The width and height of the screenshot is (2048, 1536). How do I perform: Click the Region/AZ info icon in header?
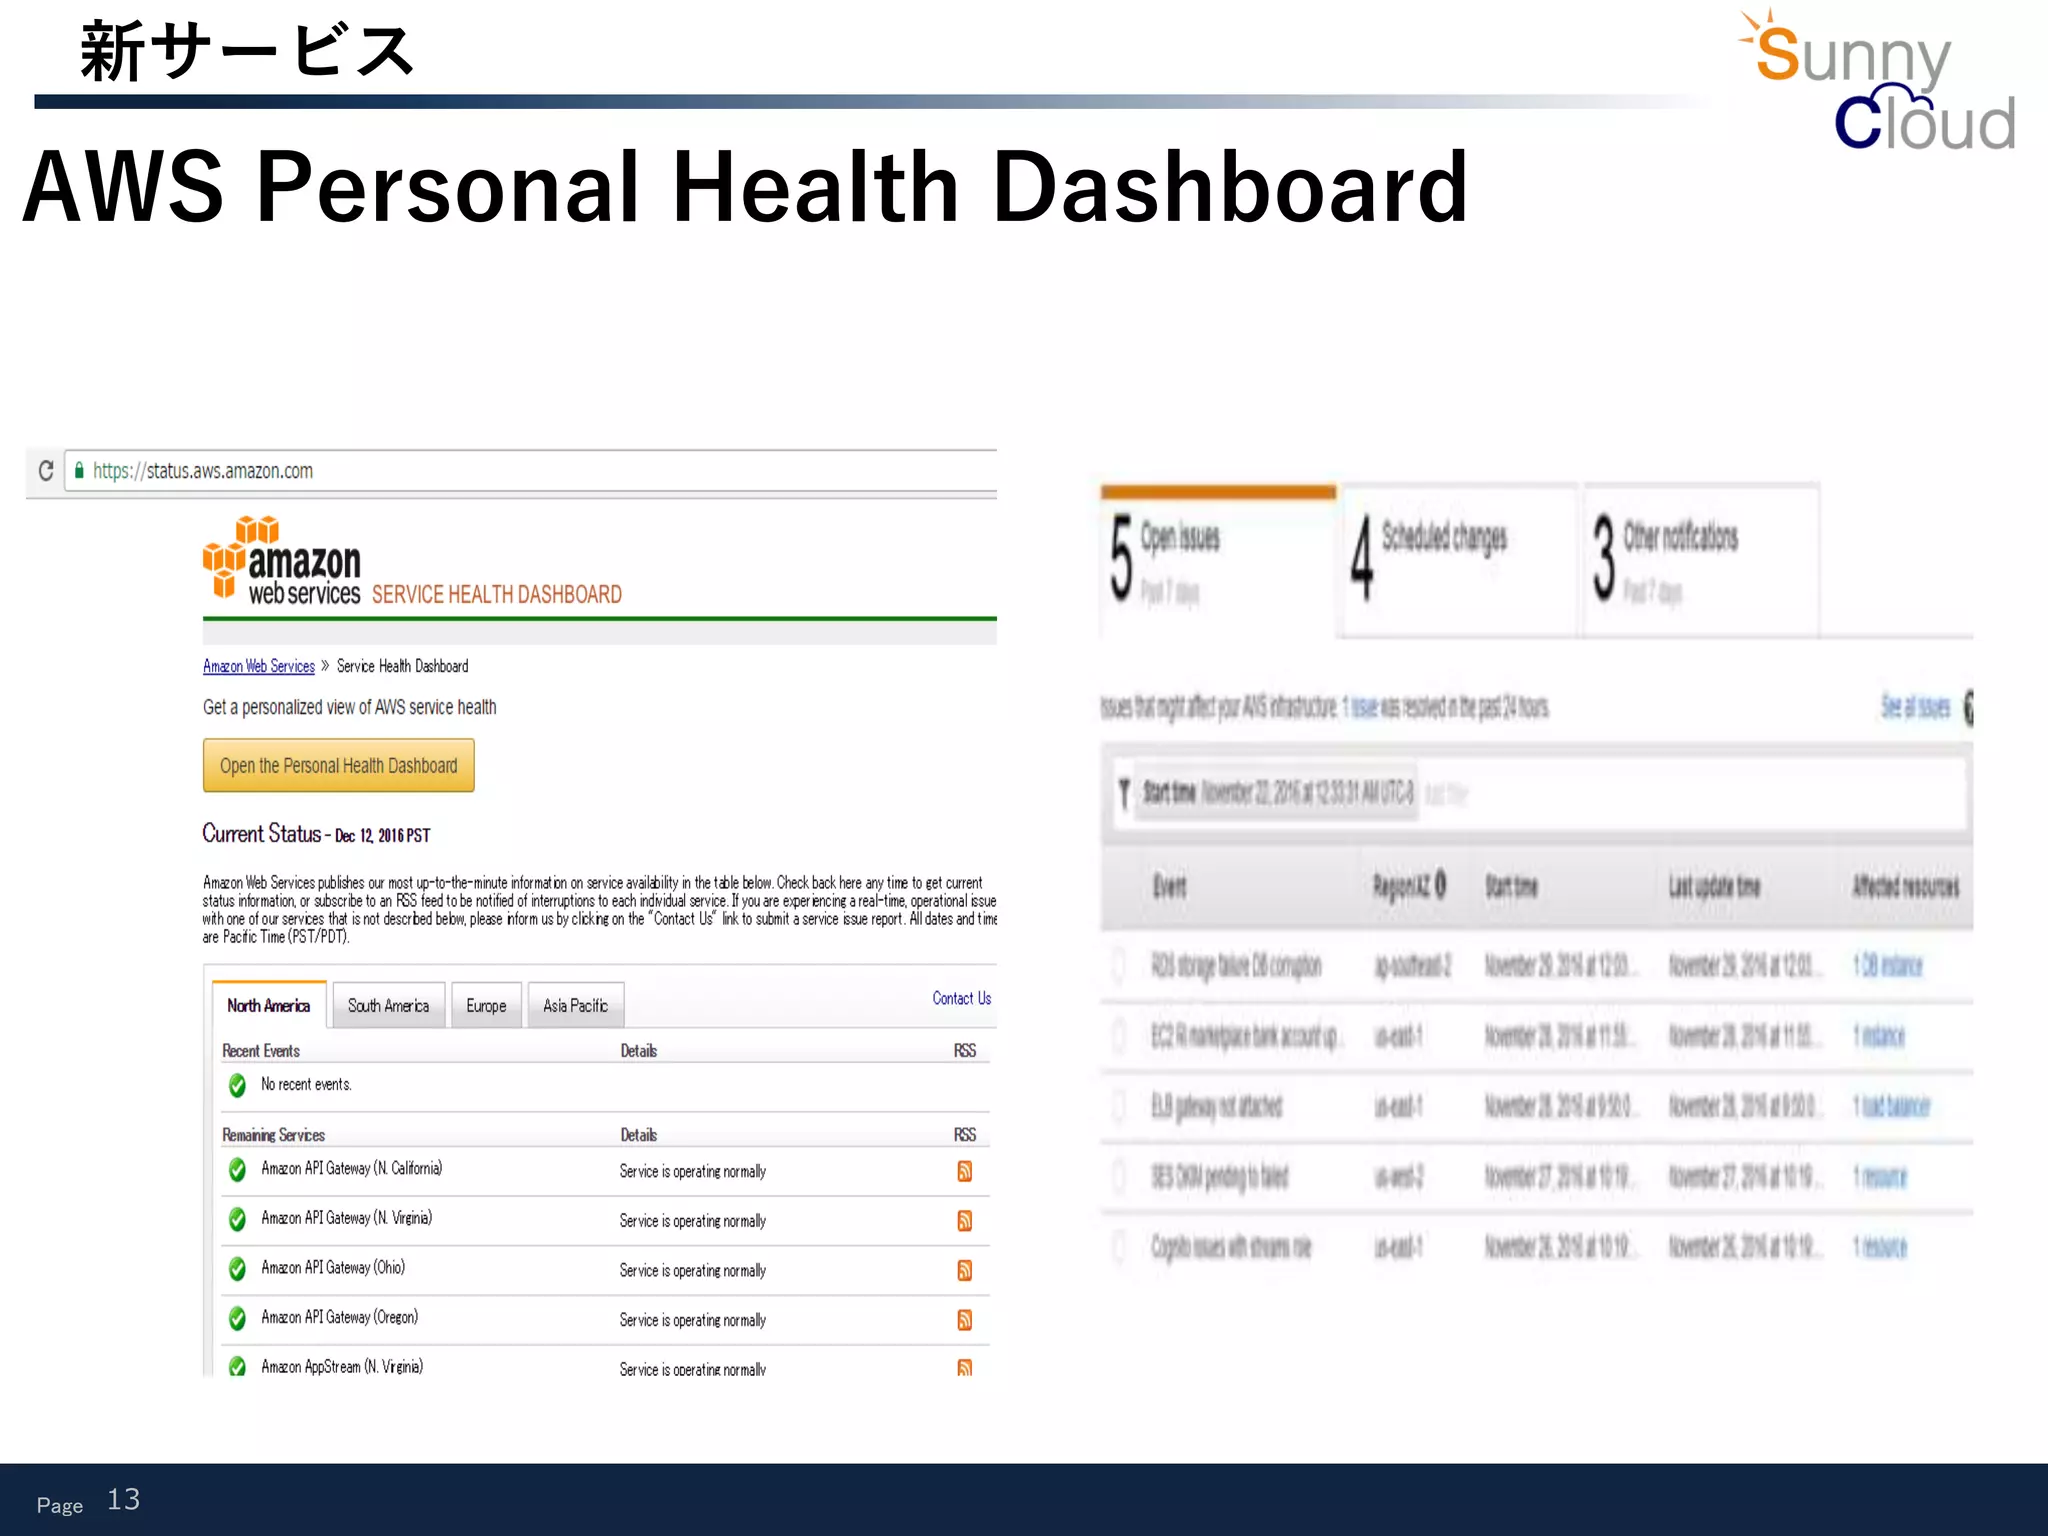tap(1440, 885)
